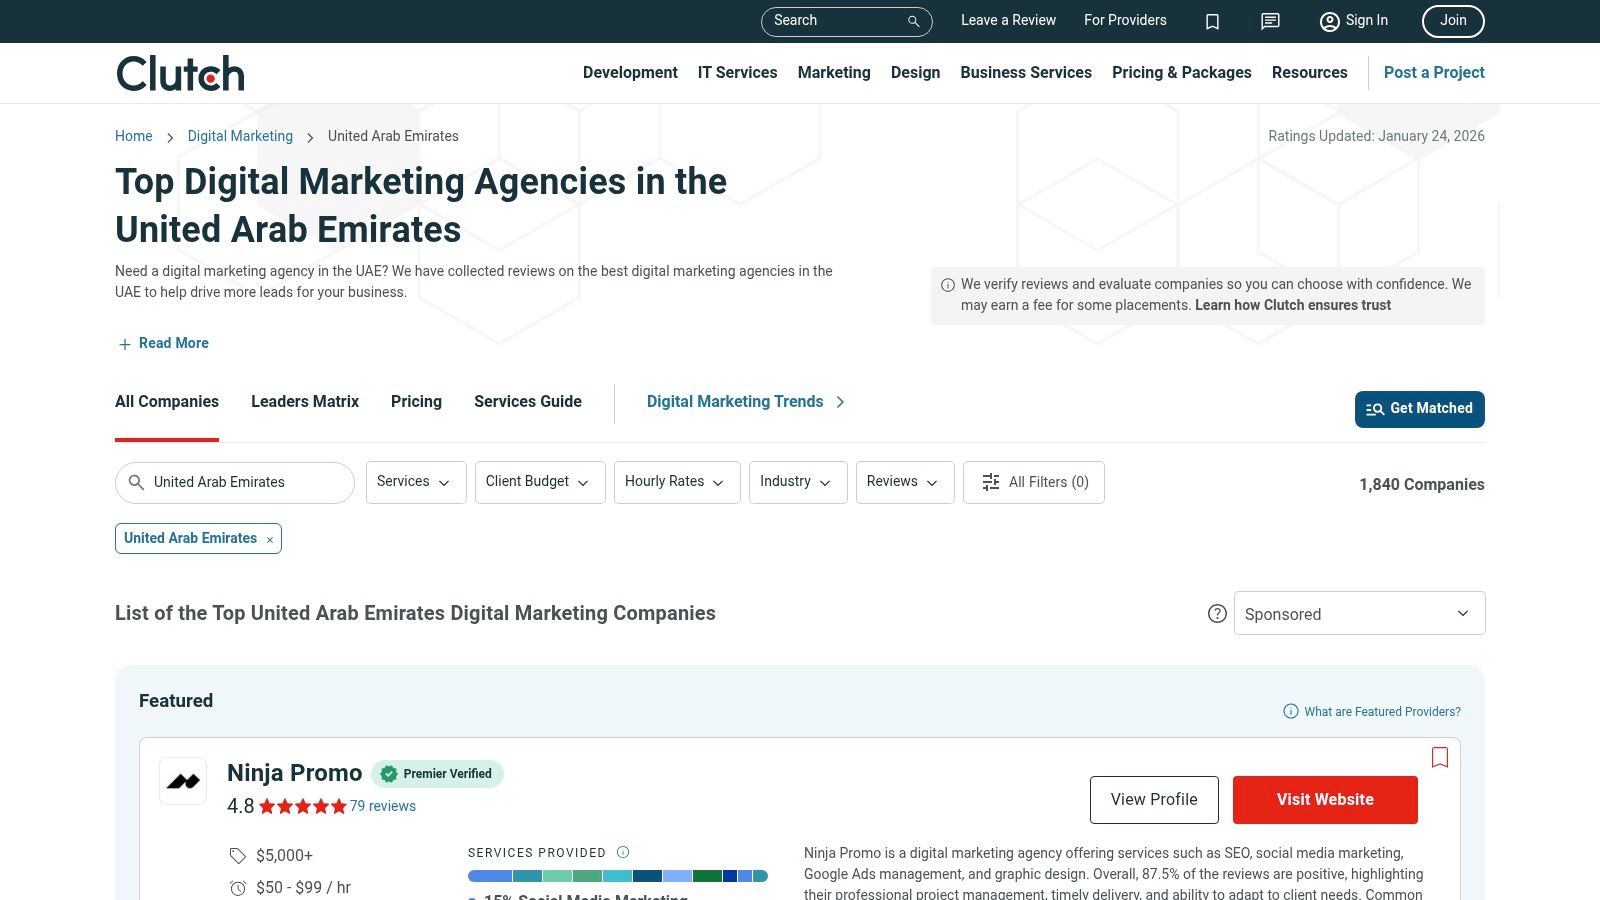Expand the Read More description
Screen dimensions: 1600x900
pos(164,343)
